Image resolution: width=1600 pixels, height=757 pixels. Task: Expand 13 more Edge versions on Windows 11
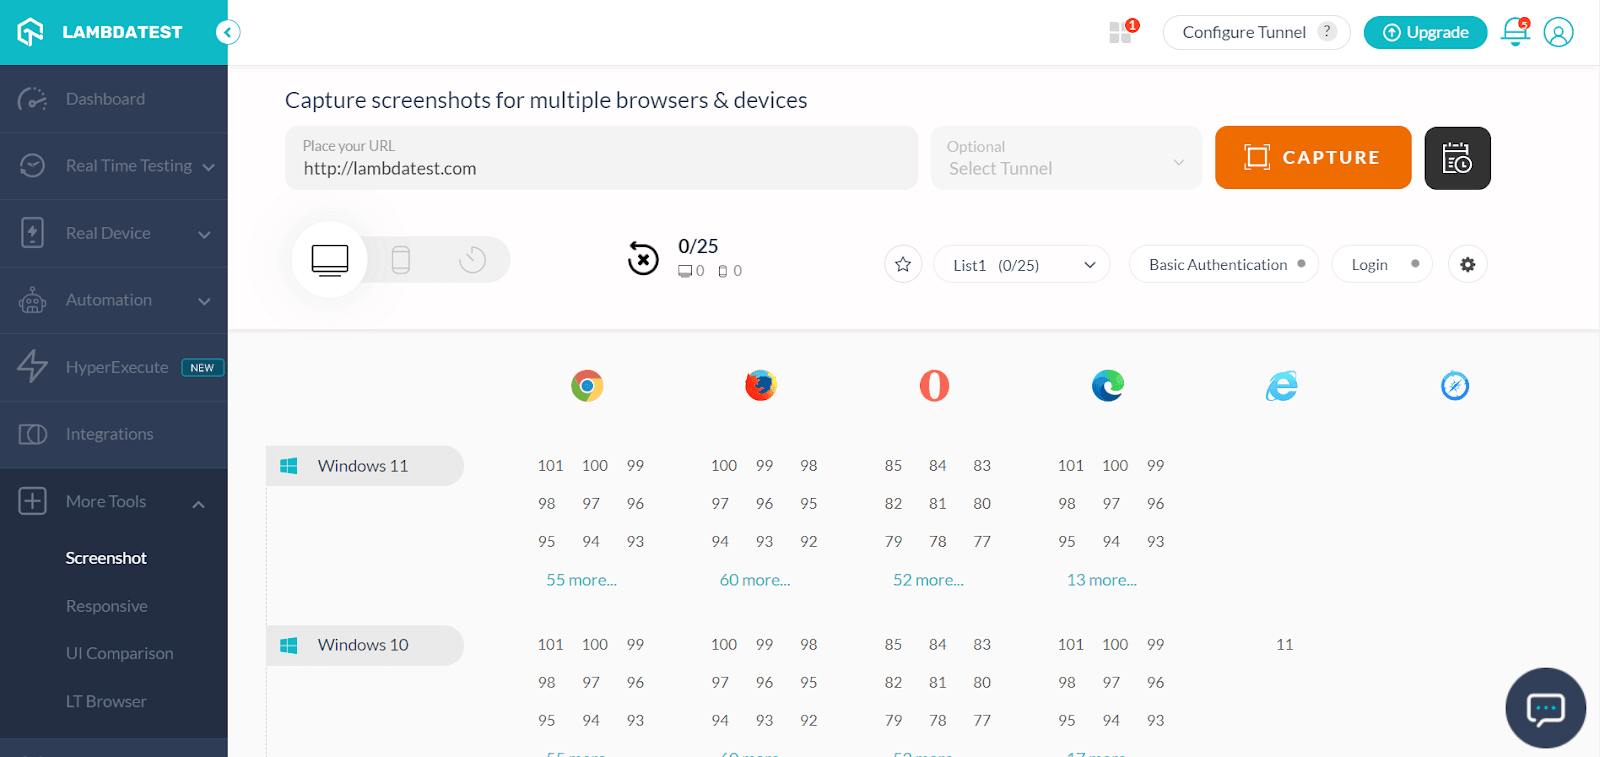(x=1102, y=580)
